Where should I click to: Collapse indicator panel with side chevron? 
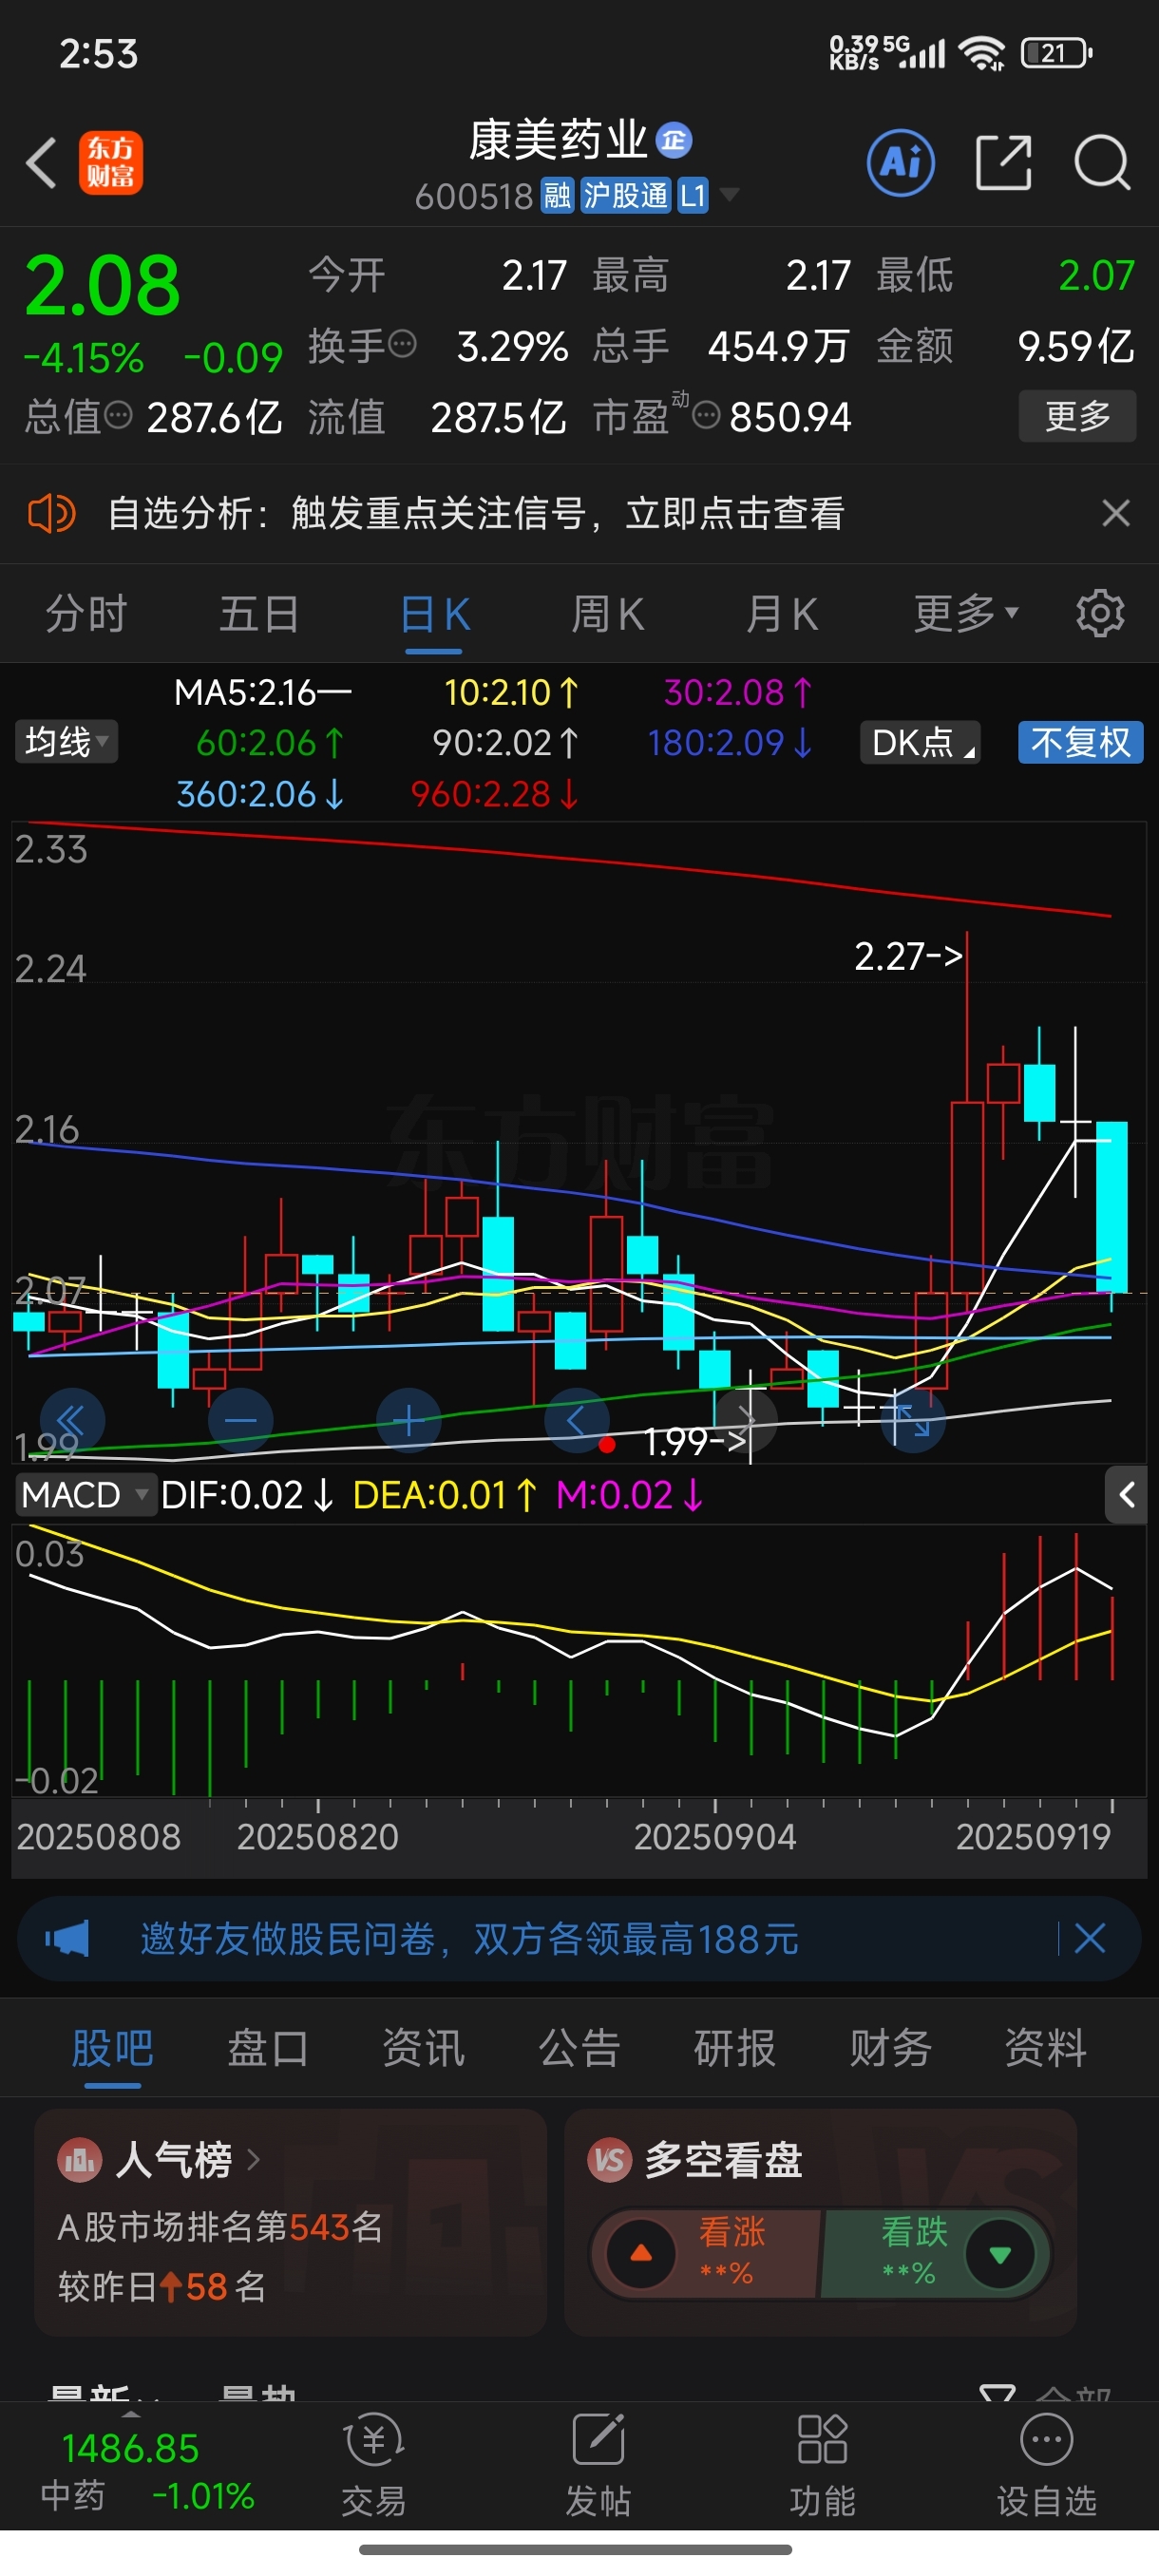[x=1126, y=1495]
